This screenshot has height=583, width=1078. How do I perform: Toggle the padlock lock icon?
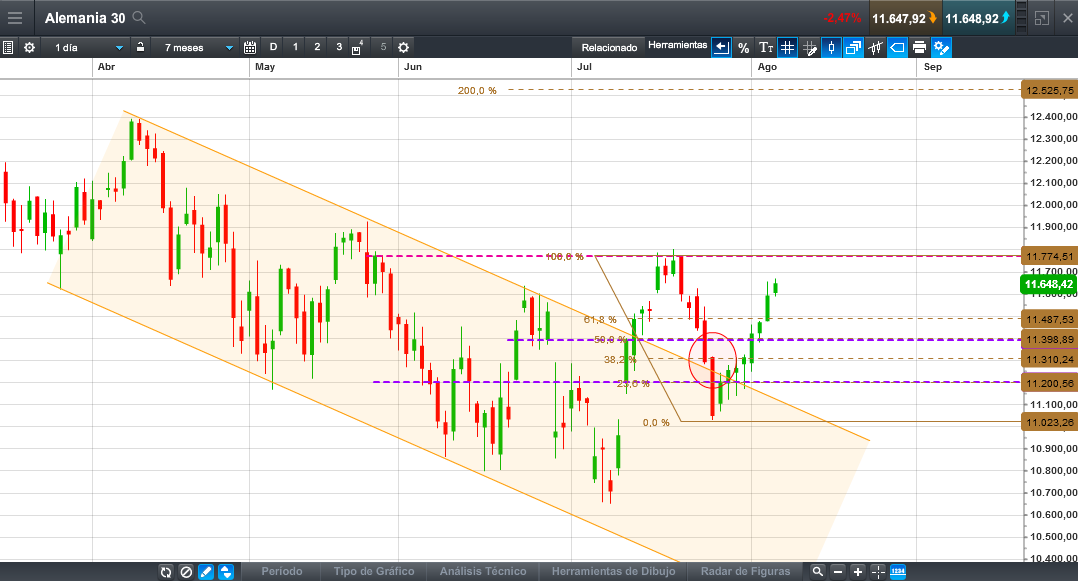[140, 47]
